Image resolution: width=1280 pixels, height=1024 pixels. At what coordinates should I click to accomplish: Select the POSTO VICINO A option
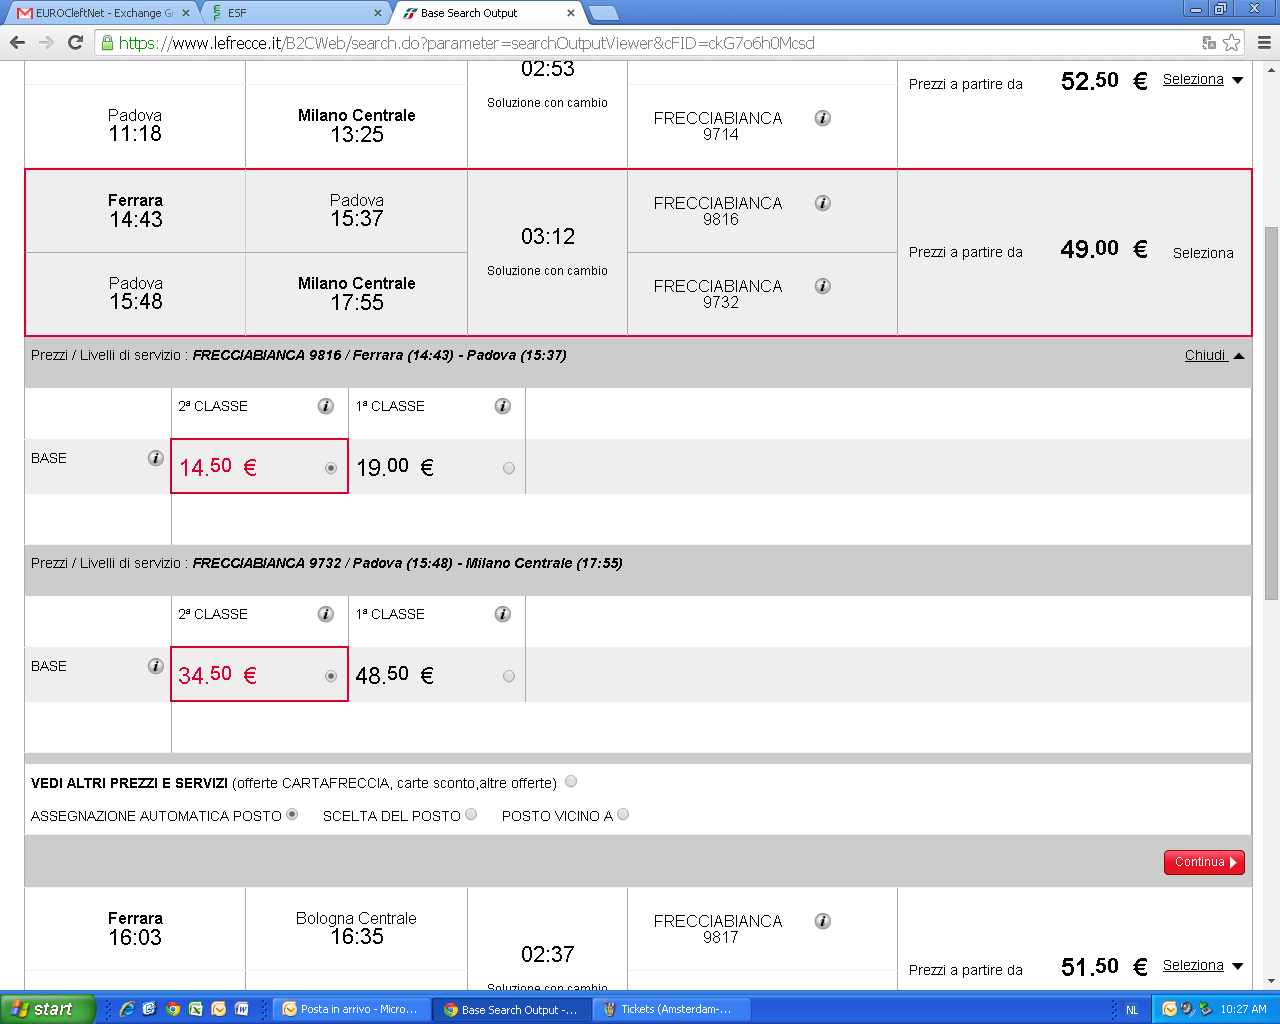[x=623, y=815]
